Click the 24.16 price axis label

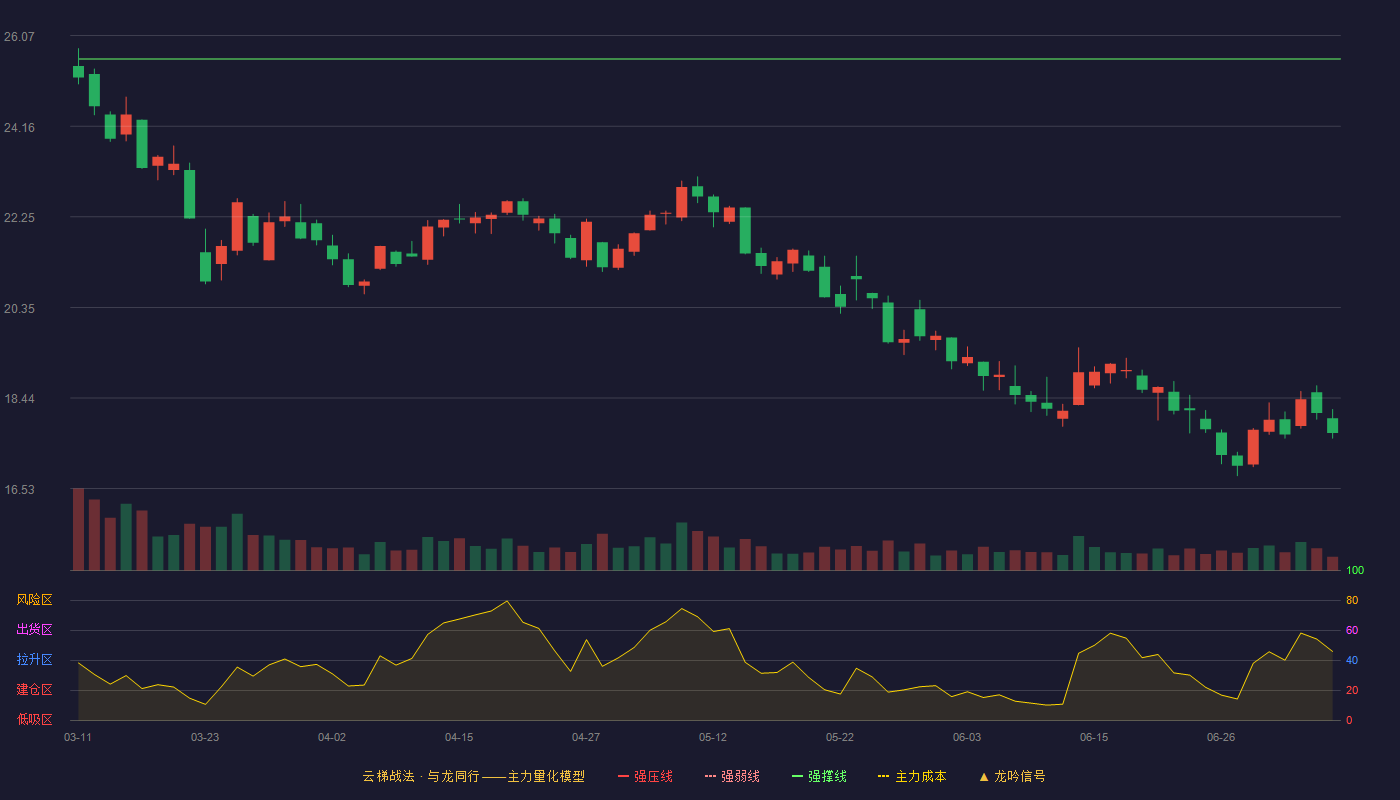(x=19, y=128)
